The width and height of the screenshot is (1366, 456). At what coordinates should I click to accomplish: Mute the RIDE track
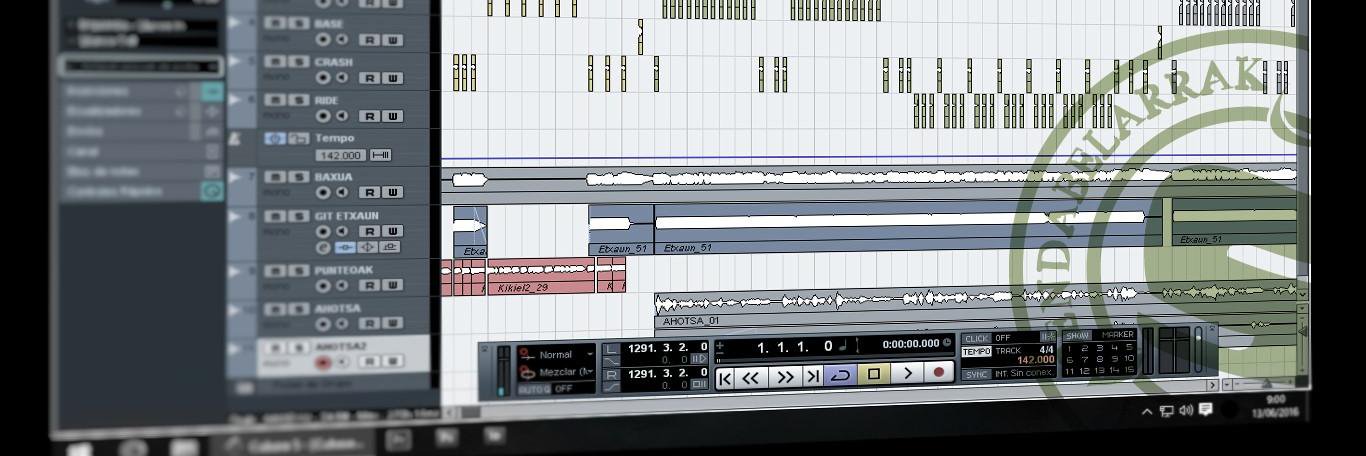276,100
